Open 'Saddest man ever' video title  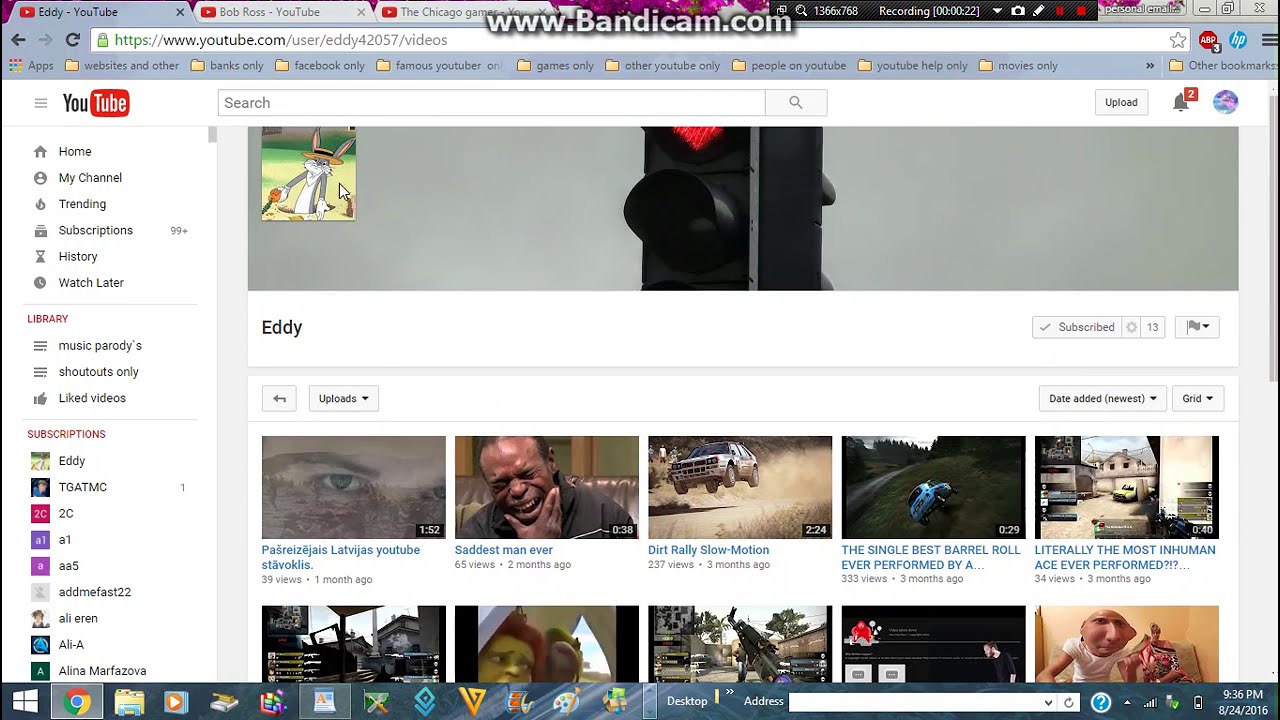pos(504,550)
